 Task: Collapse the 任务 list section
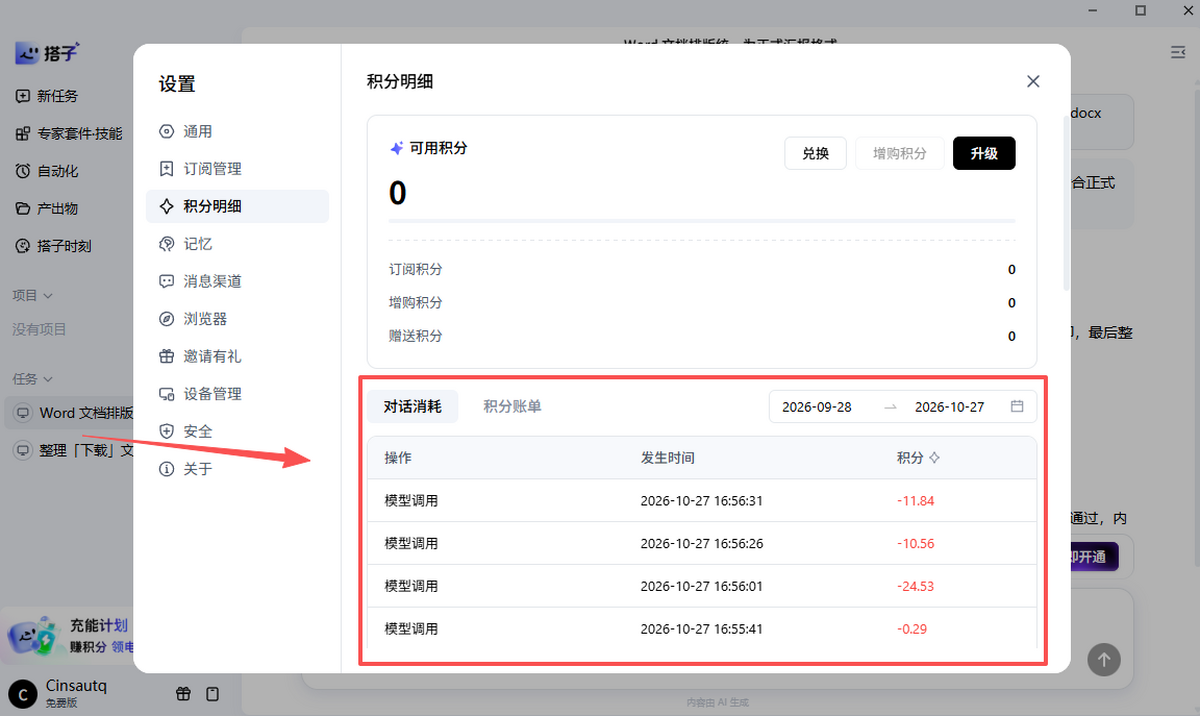pyautogui.click(x=33, y=379)
